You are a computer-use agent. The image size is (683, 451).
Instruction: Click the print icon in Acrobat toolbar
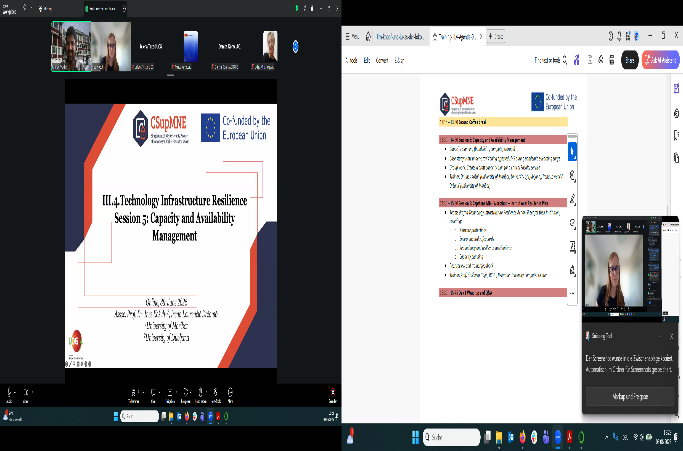pyautogui.click(x=612, y=60)
